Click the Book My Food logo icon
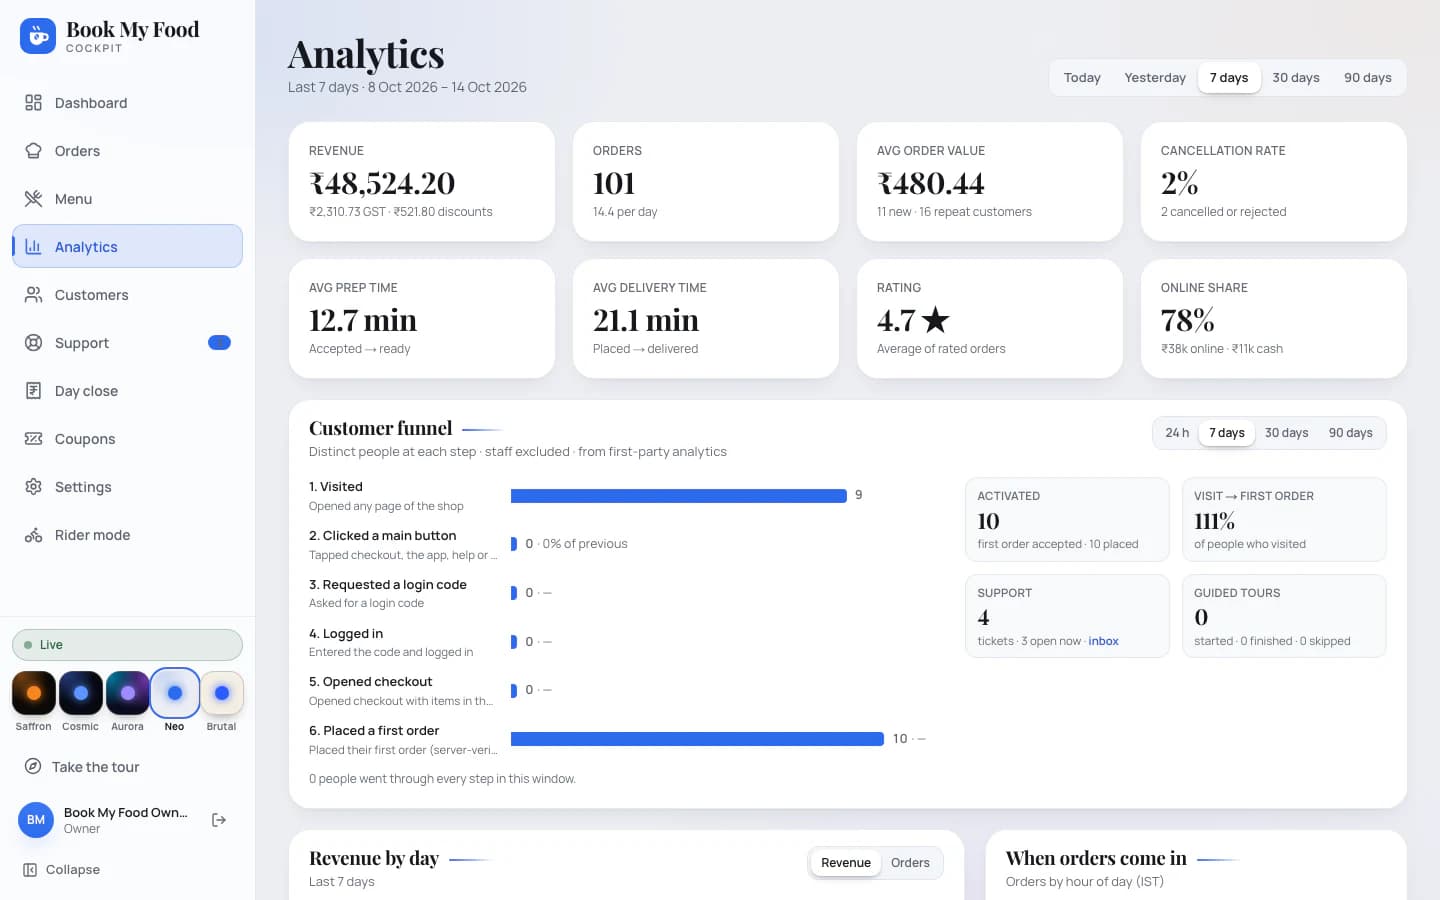The width and height of the screenshot is (1440, 900). pyautogui.click(x=38, y=36)
